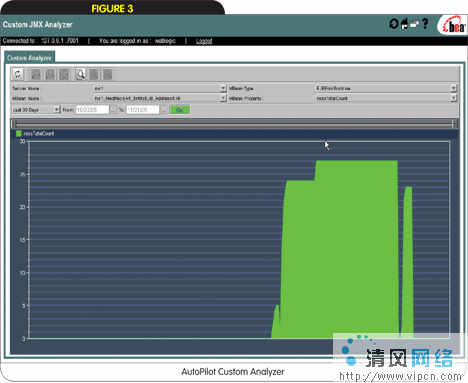
Task: Click the first greyed-out toolbar icon
Action: [x=36, y=74]
